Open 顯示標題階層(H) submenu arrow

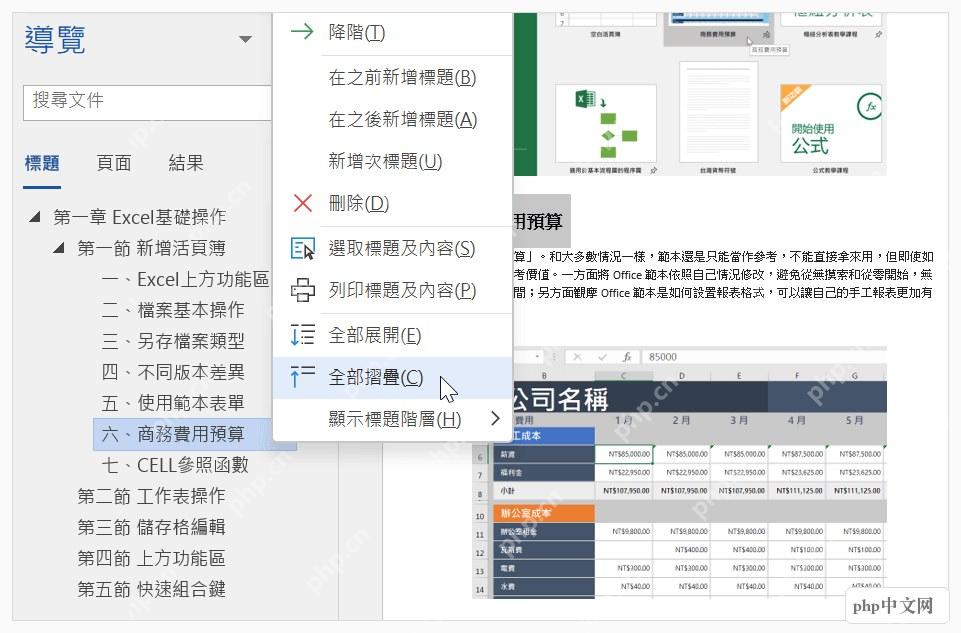(x=495, y=419)
